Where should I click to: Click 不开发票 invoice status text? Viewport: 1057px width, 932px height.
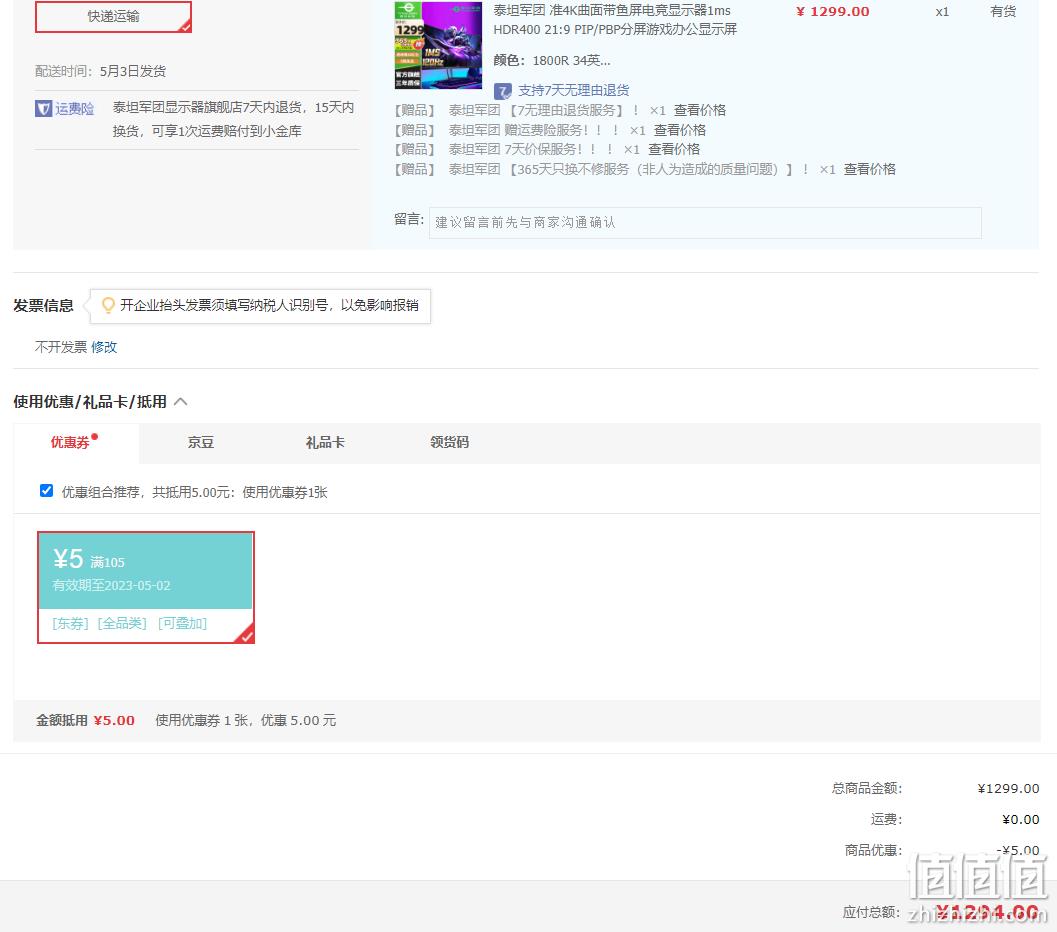pos(61,347)
